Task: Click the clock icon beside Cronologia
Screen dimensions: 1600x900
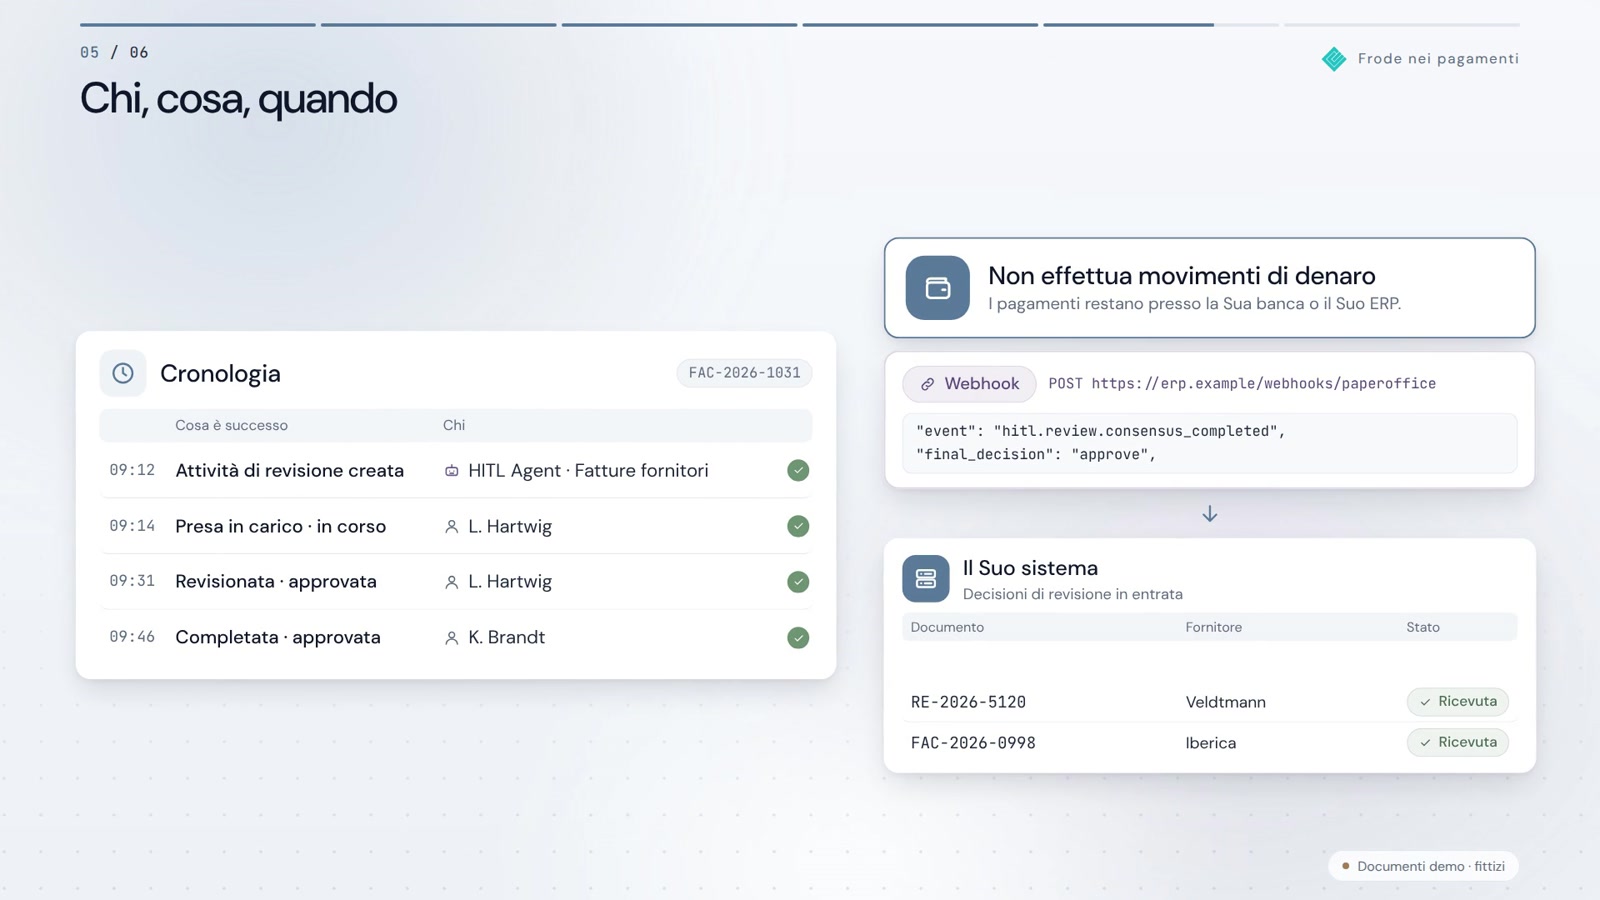Action: (123, 373)
